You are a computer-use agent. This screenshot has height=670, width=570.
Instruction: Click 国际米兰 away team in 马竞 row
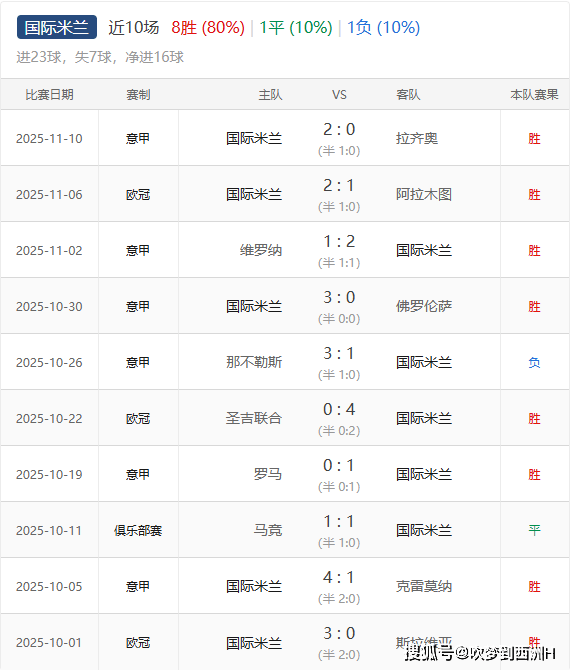[x=423, y=530]
